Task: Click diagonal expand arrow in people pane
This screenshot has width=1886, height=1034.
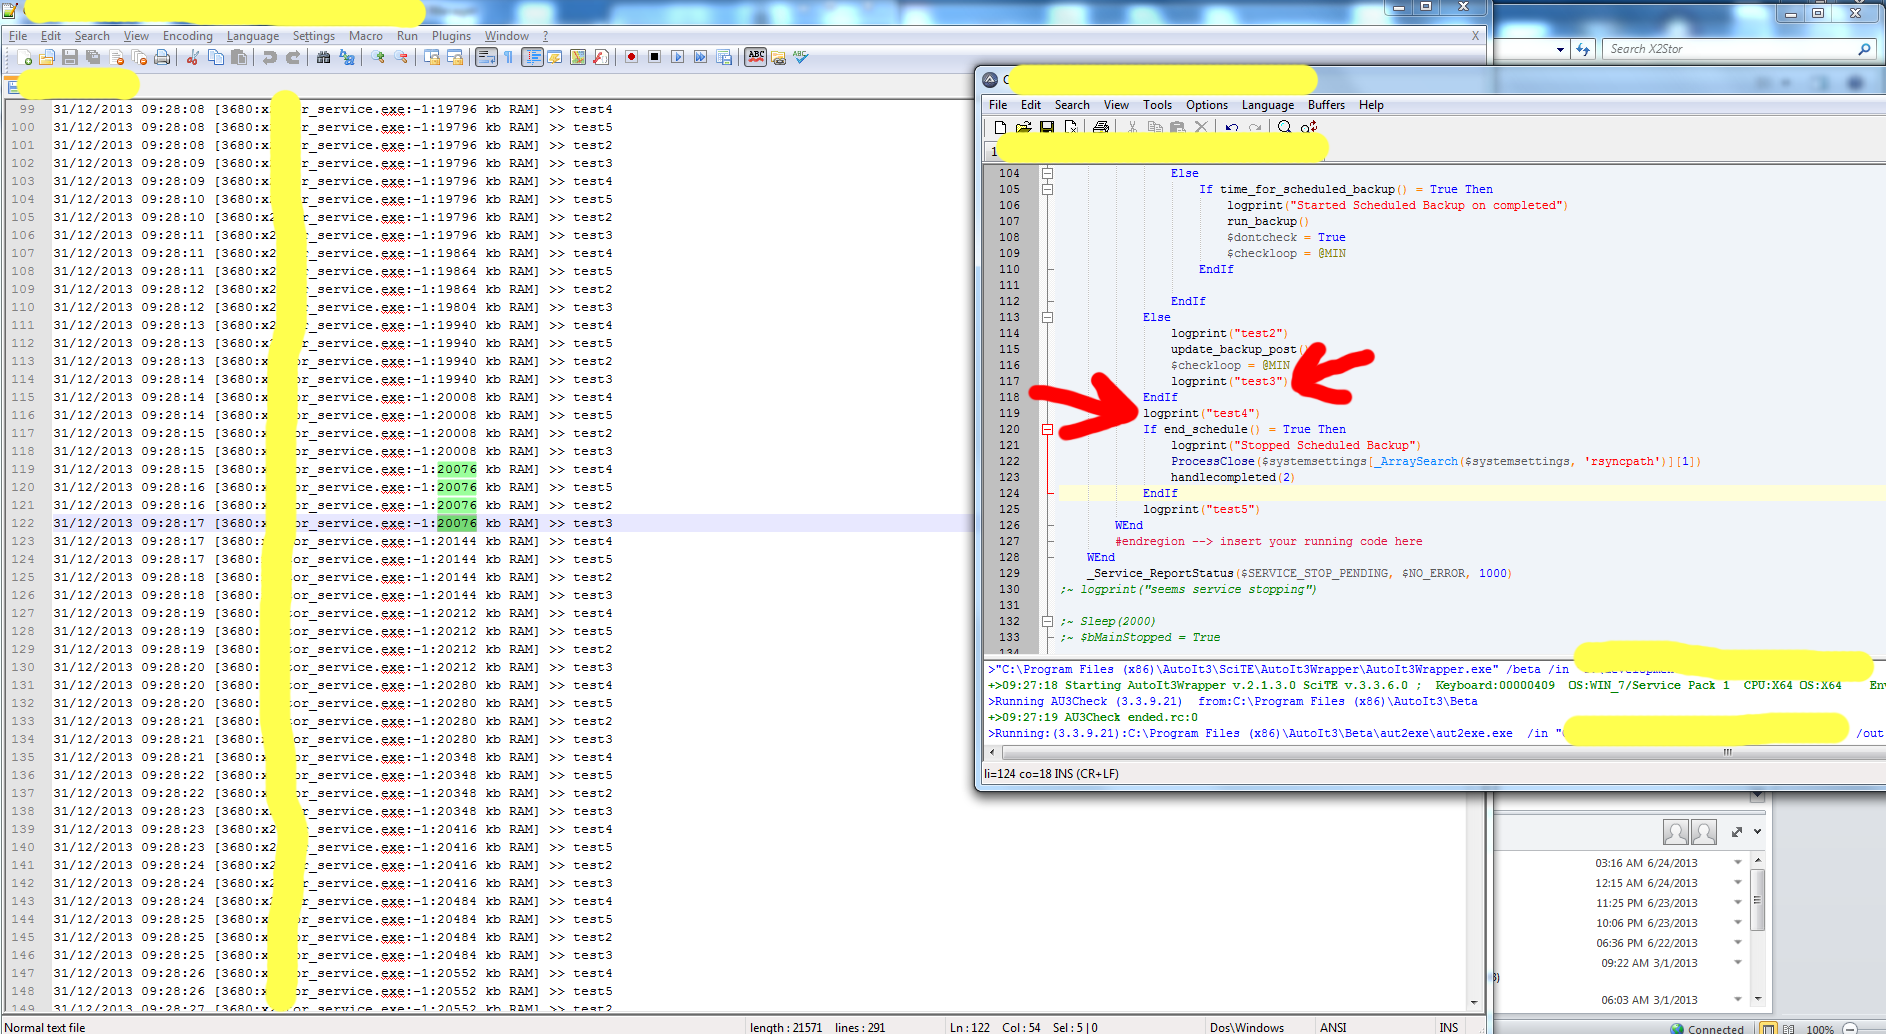Action: 1737,832
